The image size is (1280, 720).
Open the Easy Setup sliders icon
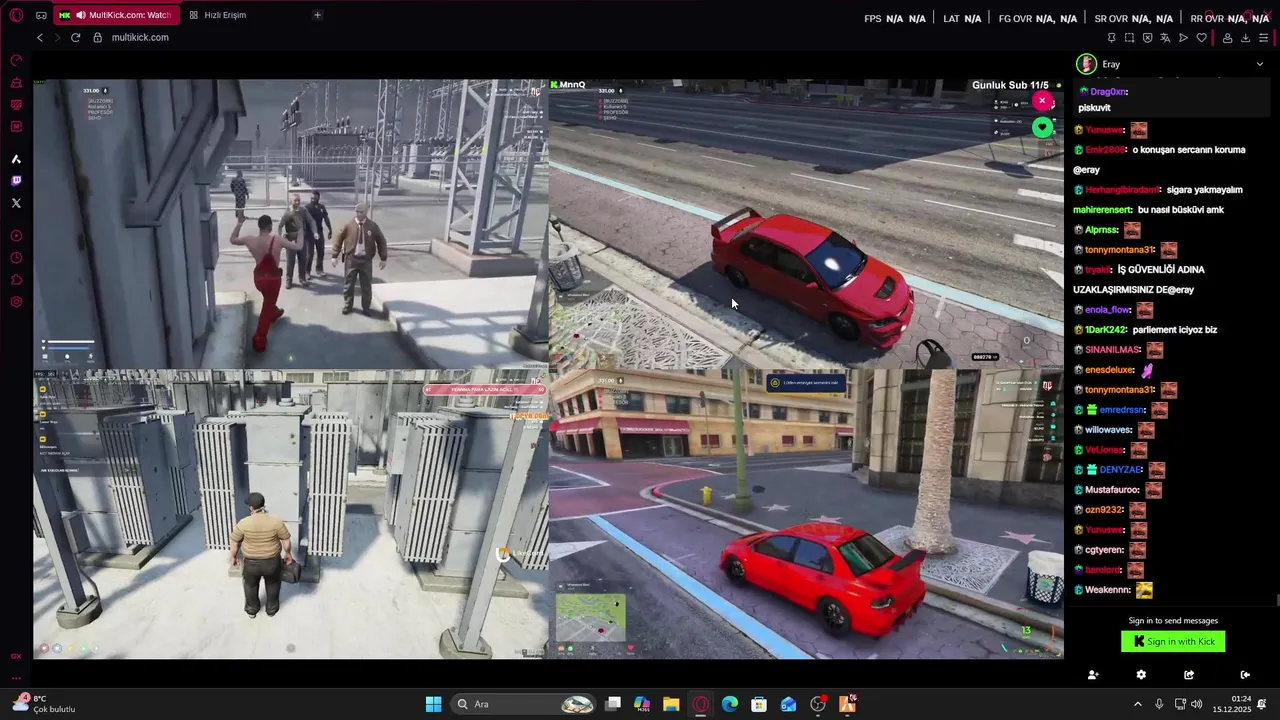coord(1263,38)
